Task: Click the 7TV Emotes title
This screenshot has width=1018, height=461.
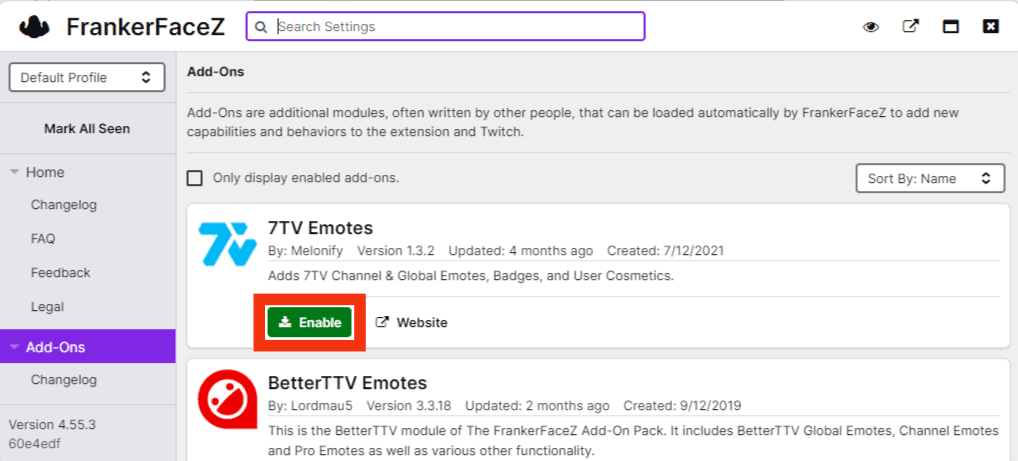Action: (320, 228)
